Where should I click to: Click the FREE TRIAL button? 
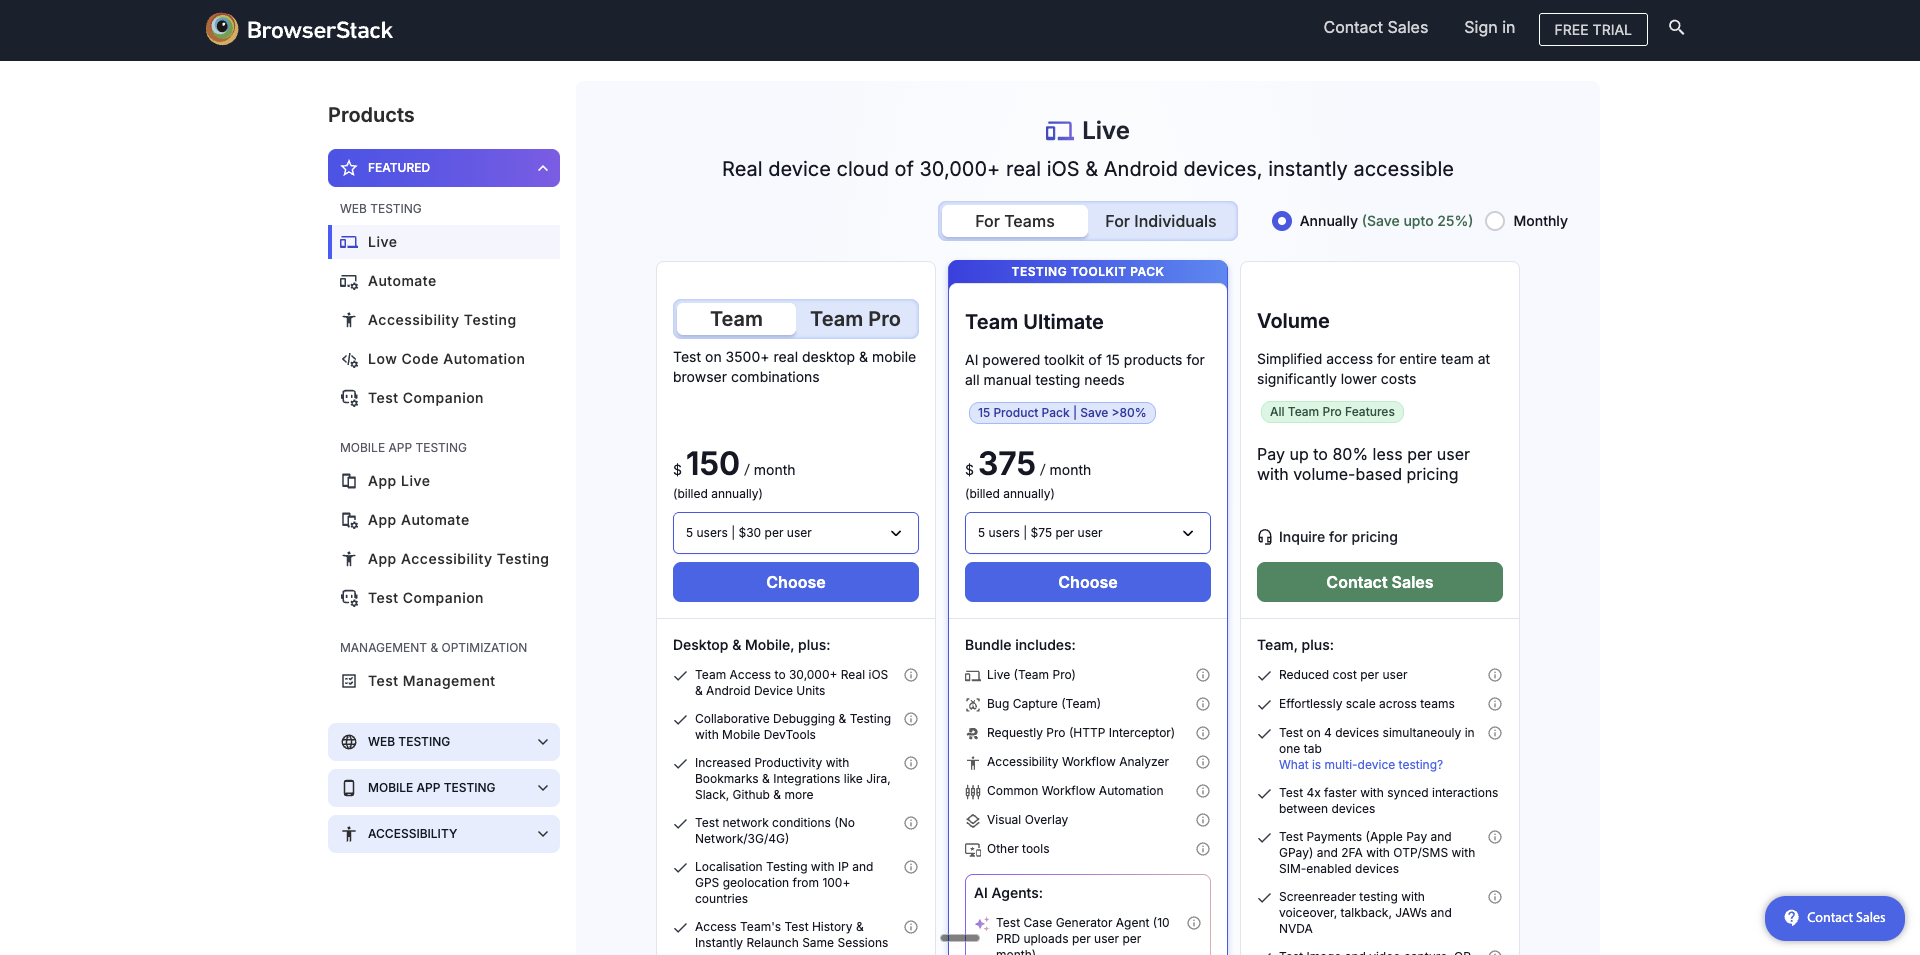[1593, 29]
